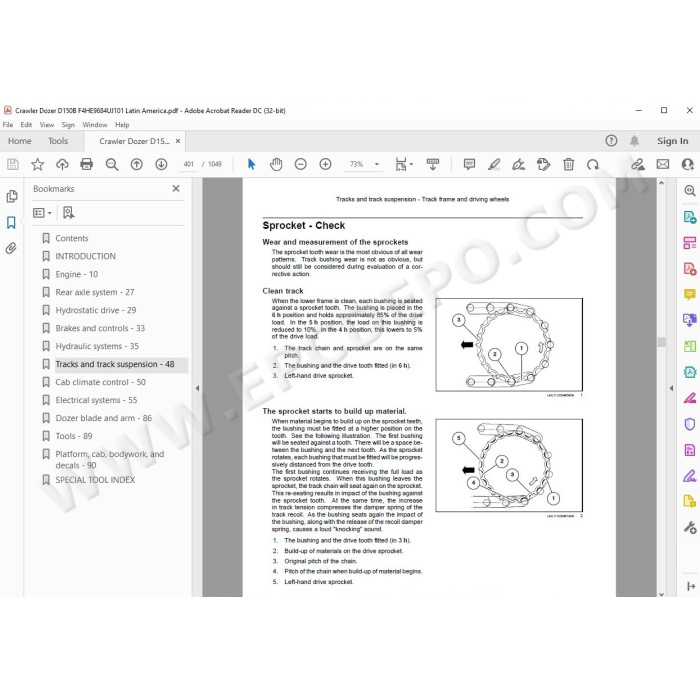Viewport: 700px width, 700px height.
Task: Open Comment tool in right pane
Action: point(690,295)
